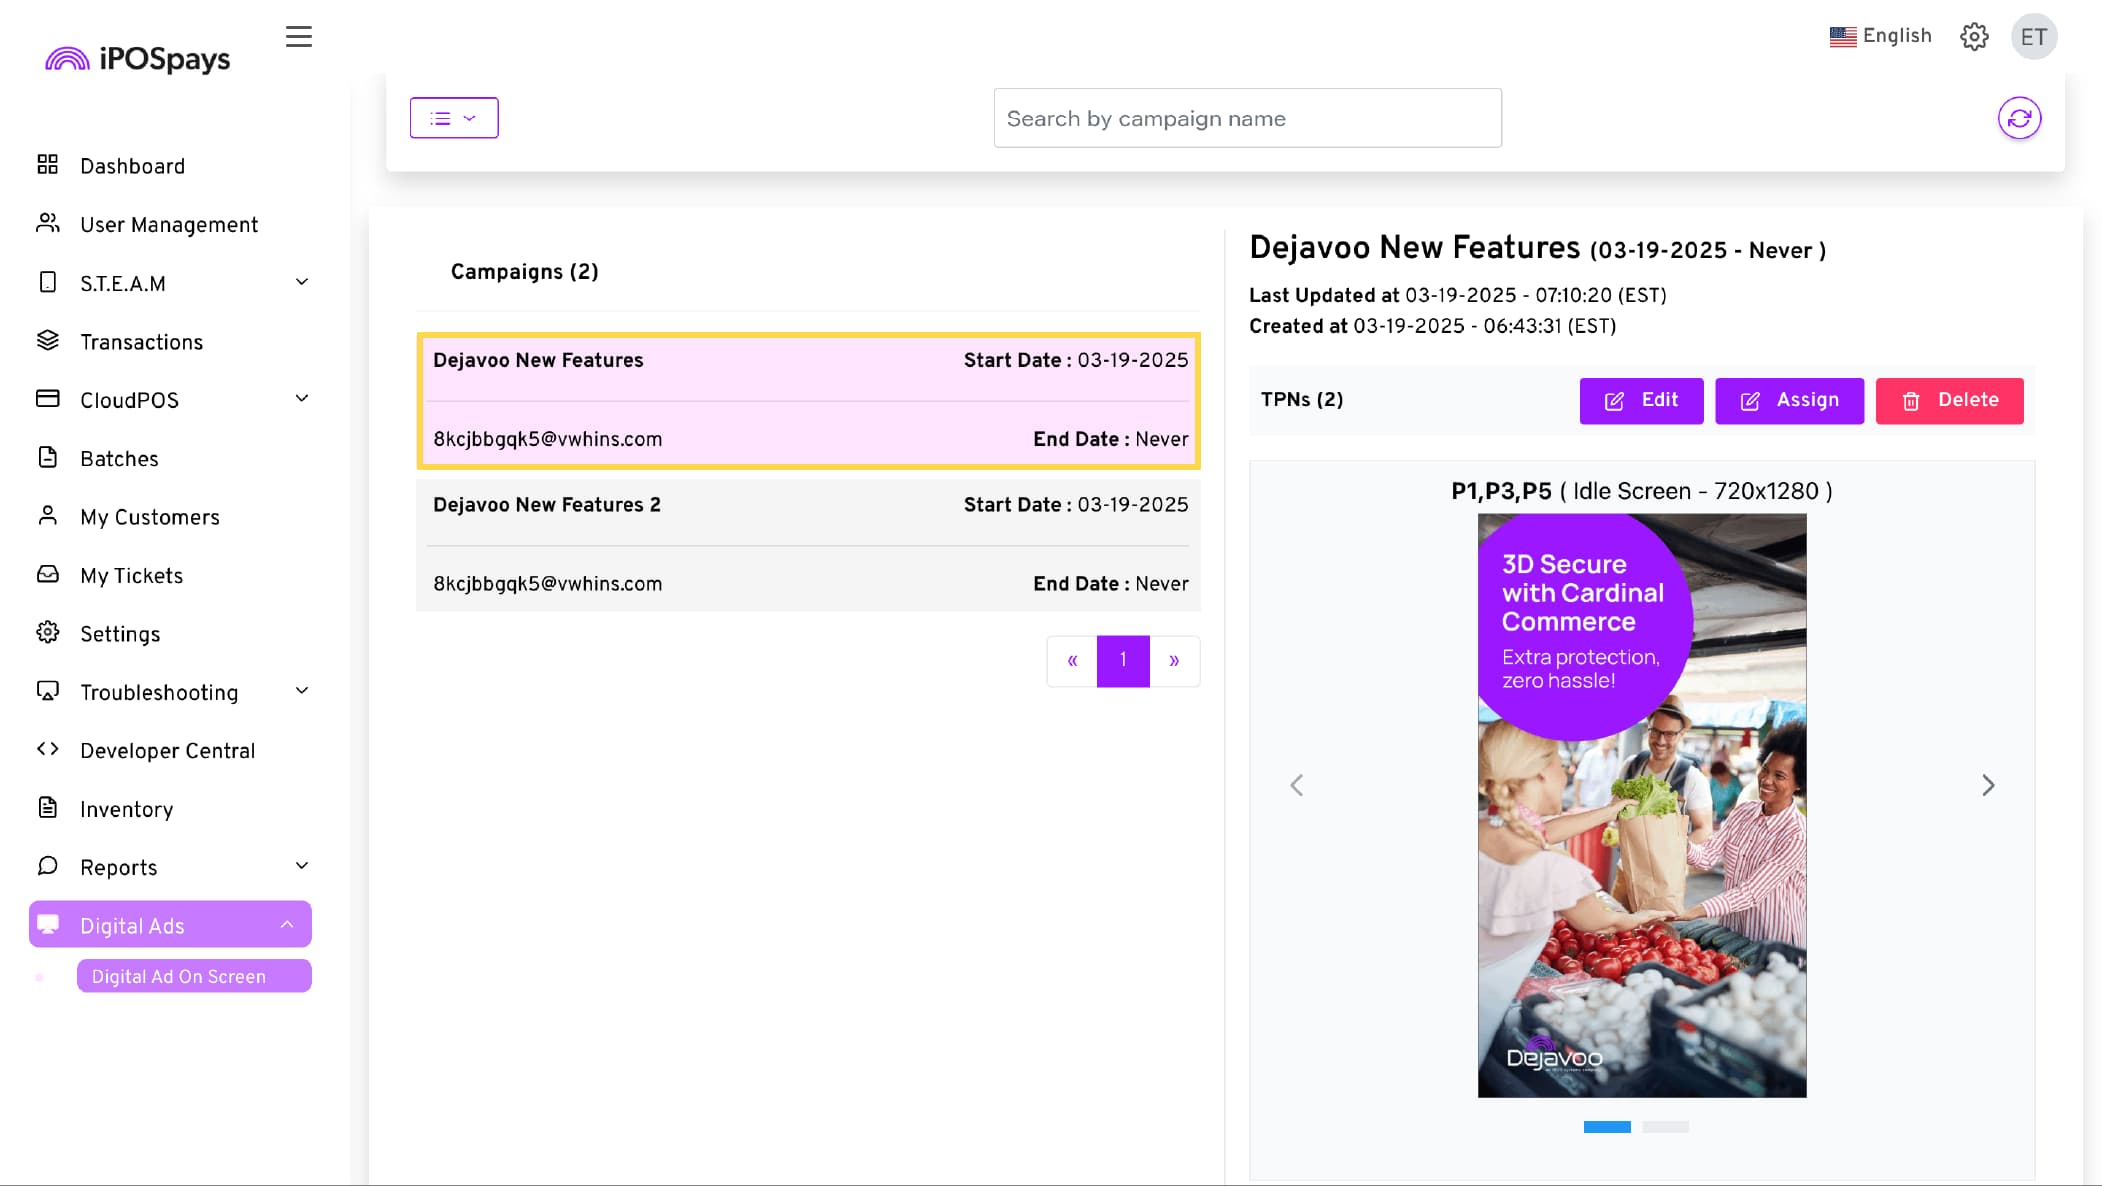
Task: Open the settings gear in top bar
Action: tap(1974, 37)
